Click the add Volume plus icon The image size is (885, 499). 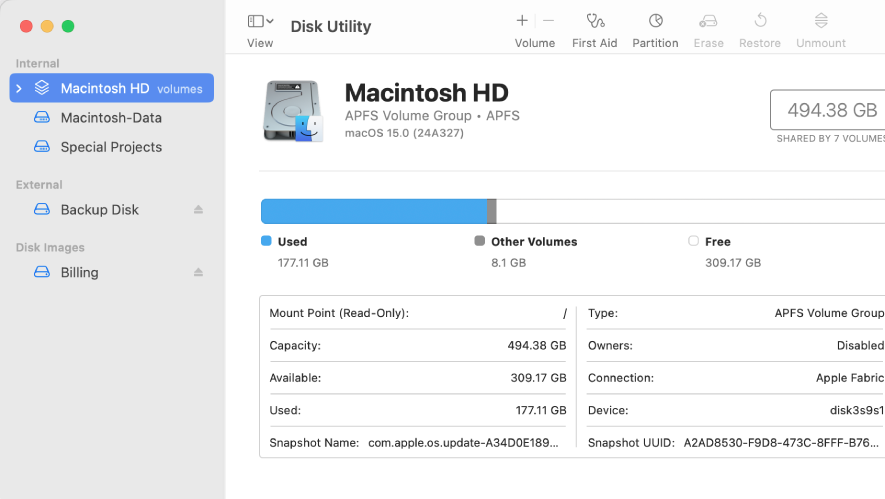pyautogui.click(x=522, y=21)
